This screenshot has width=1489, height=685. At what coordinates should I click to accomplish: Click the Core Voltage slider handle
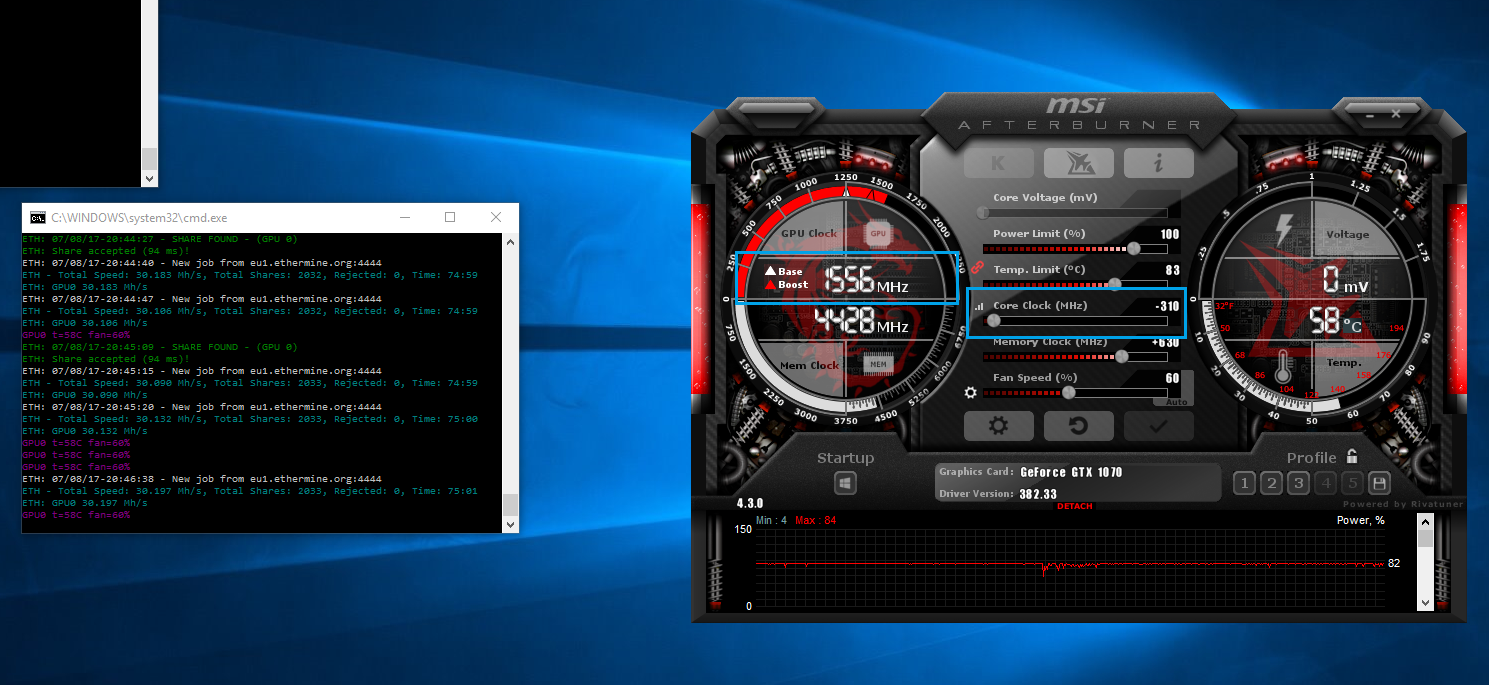(983, 212)
